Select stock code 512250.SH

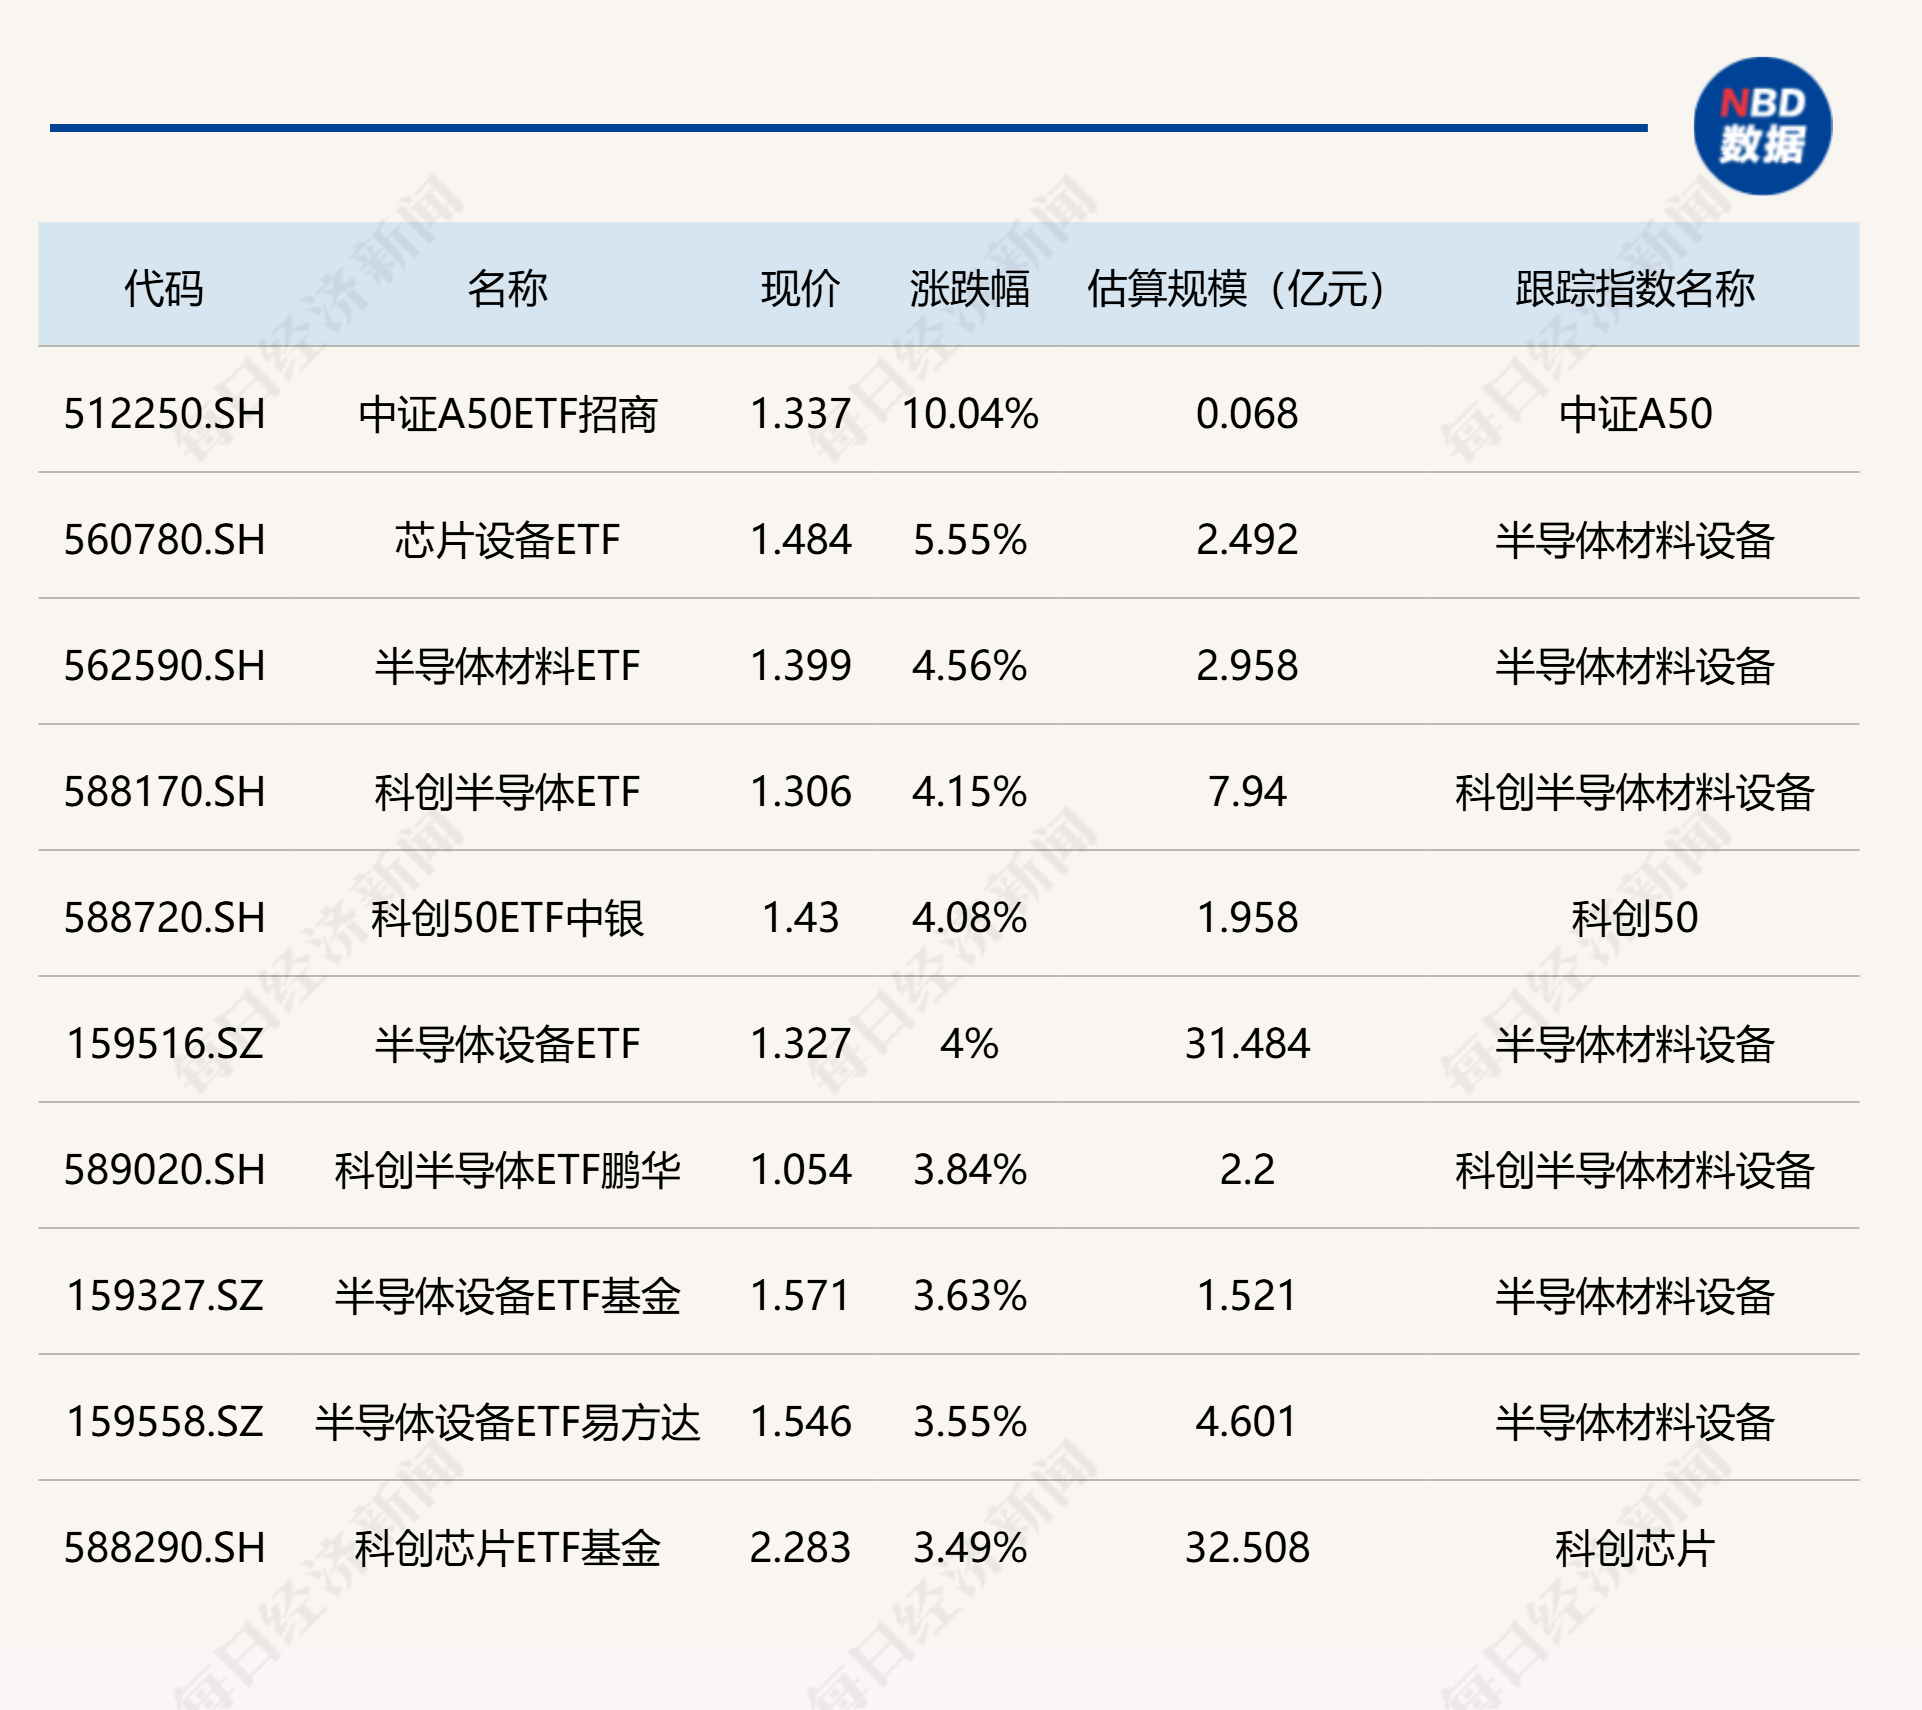point(164,414)
